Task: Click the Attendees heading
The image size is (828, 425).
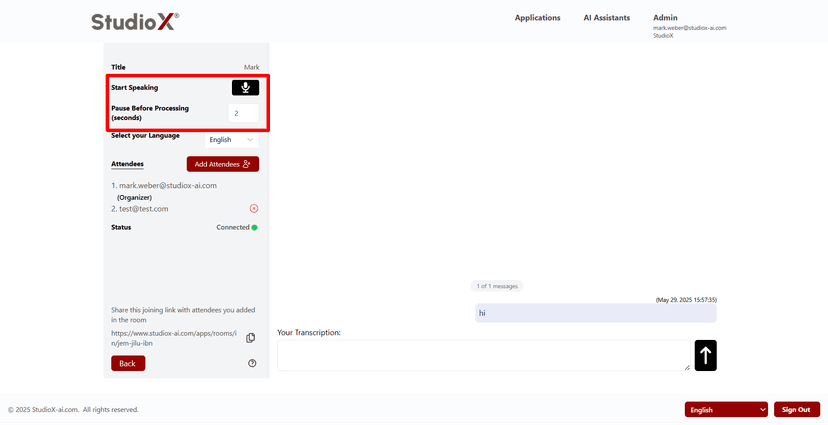Action: pos(127,164)
